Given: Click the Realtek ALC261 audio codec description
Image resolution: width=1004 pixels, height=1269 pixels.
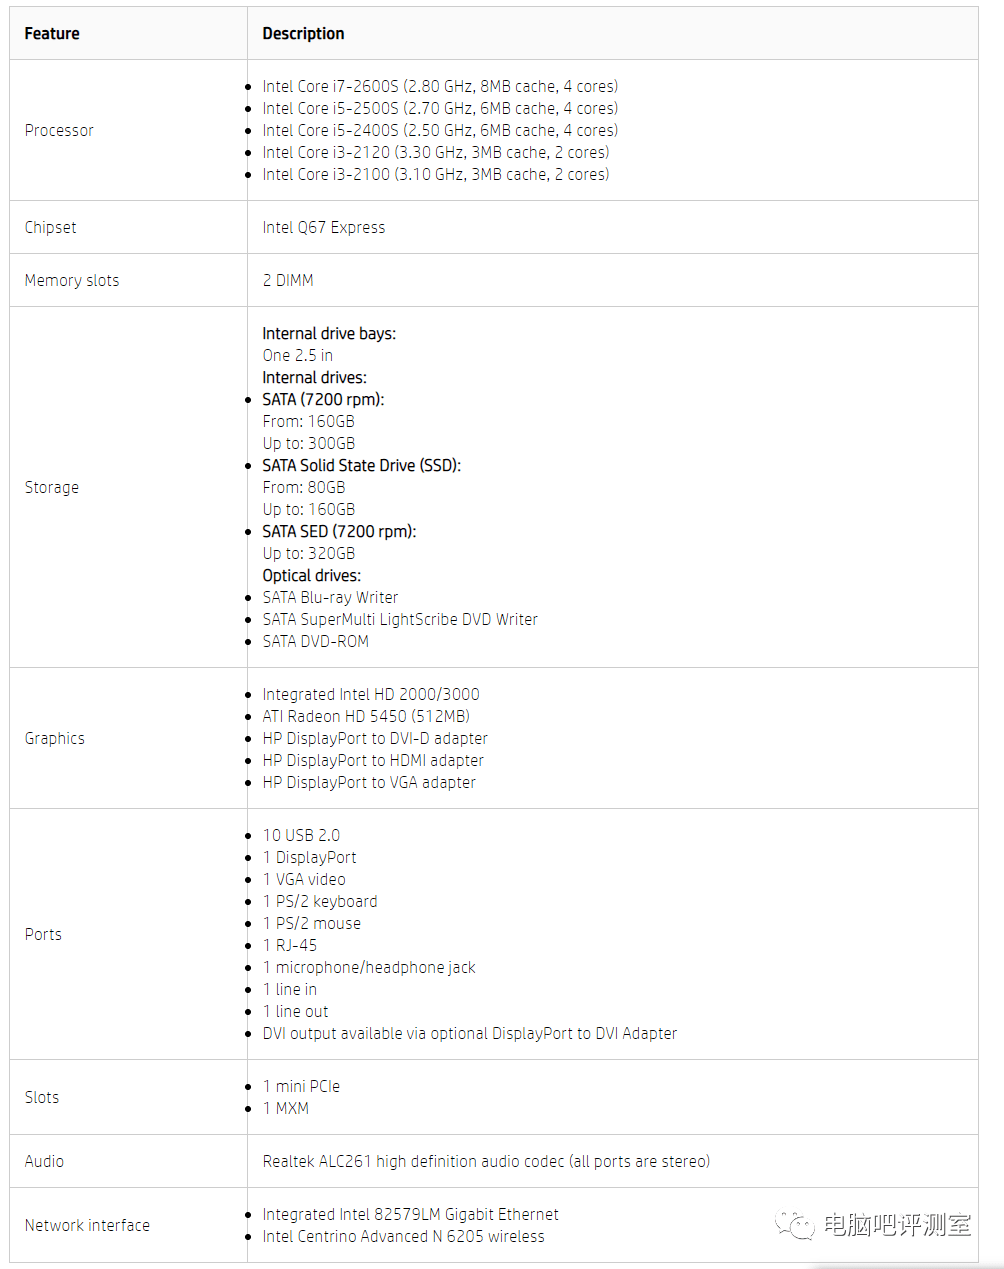Looking at the screenshot, I should 486,1161.
